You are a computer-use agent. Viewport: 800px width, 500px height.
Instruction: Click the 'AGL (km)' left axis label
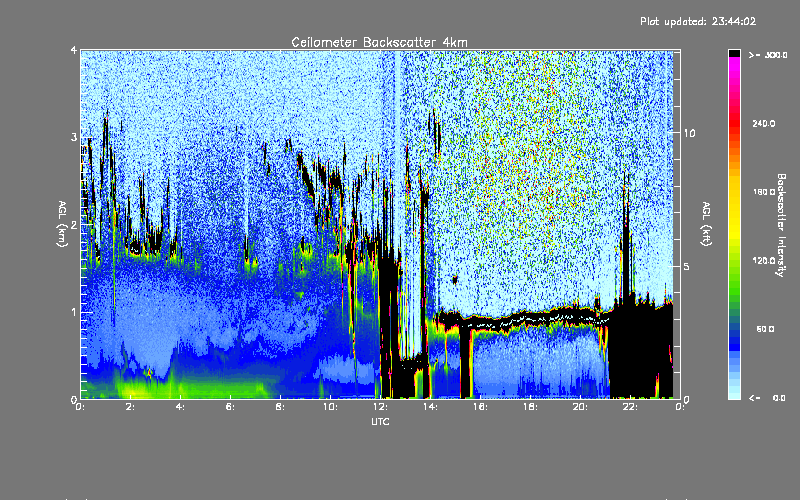pos(62,224)
